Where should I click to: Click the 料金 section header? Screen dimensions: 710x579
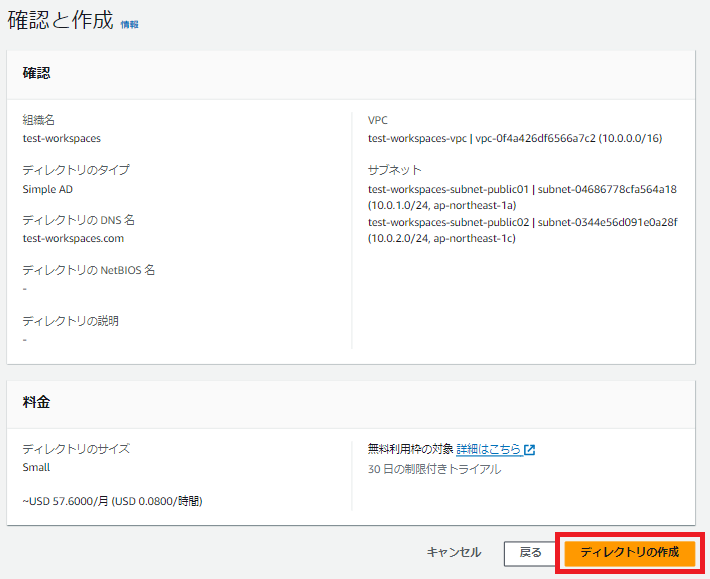36,402
